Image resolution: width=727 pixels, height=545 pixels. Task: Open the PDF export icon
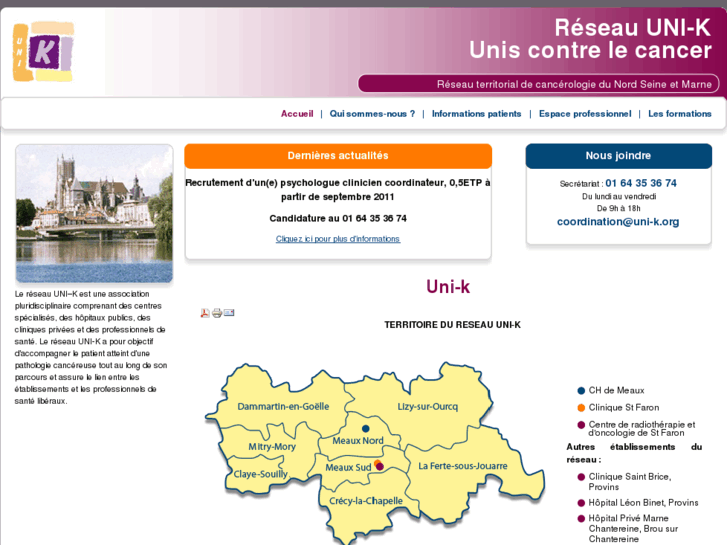point(205,313)
